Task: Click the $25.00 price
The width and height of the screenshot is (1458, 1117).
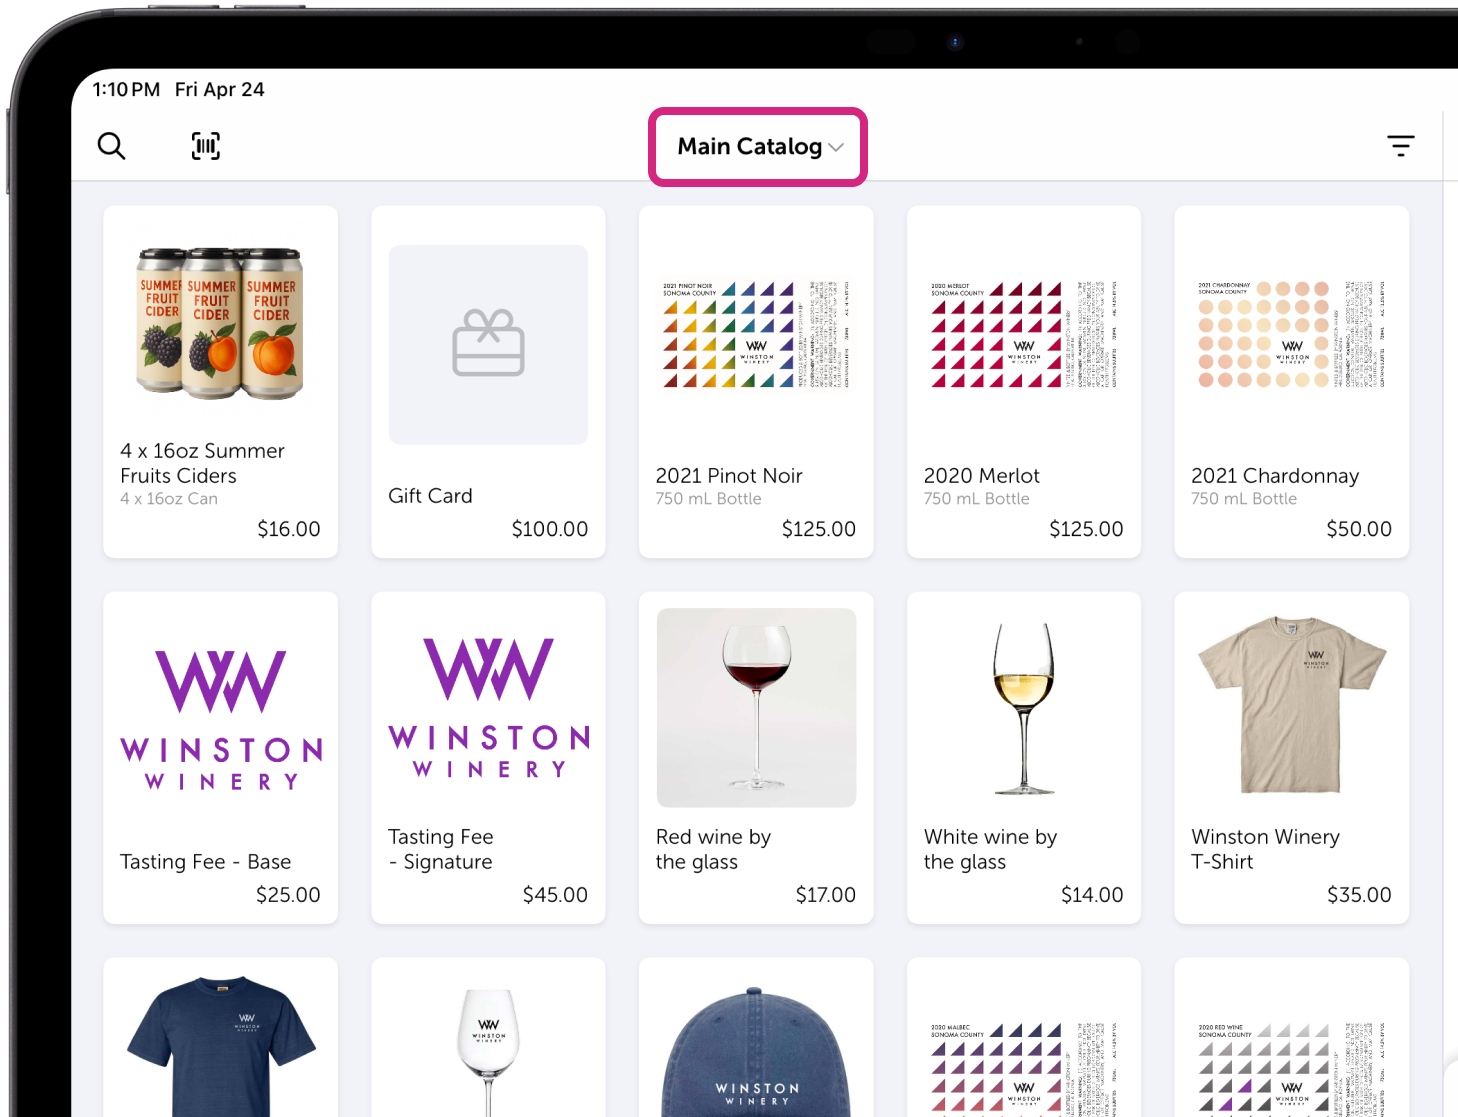Action: 288,895
